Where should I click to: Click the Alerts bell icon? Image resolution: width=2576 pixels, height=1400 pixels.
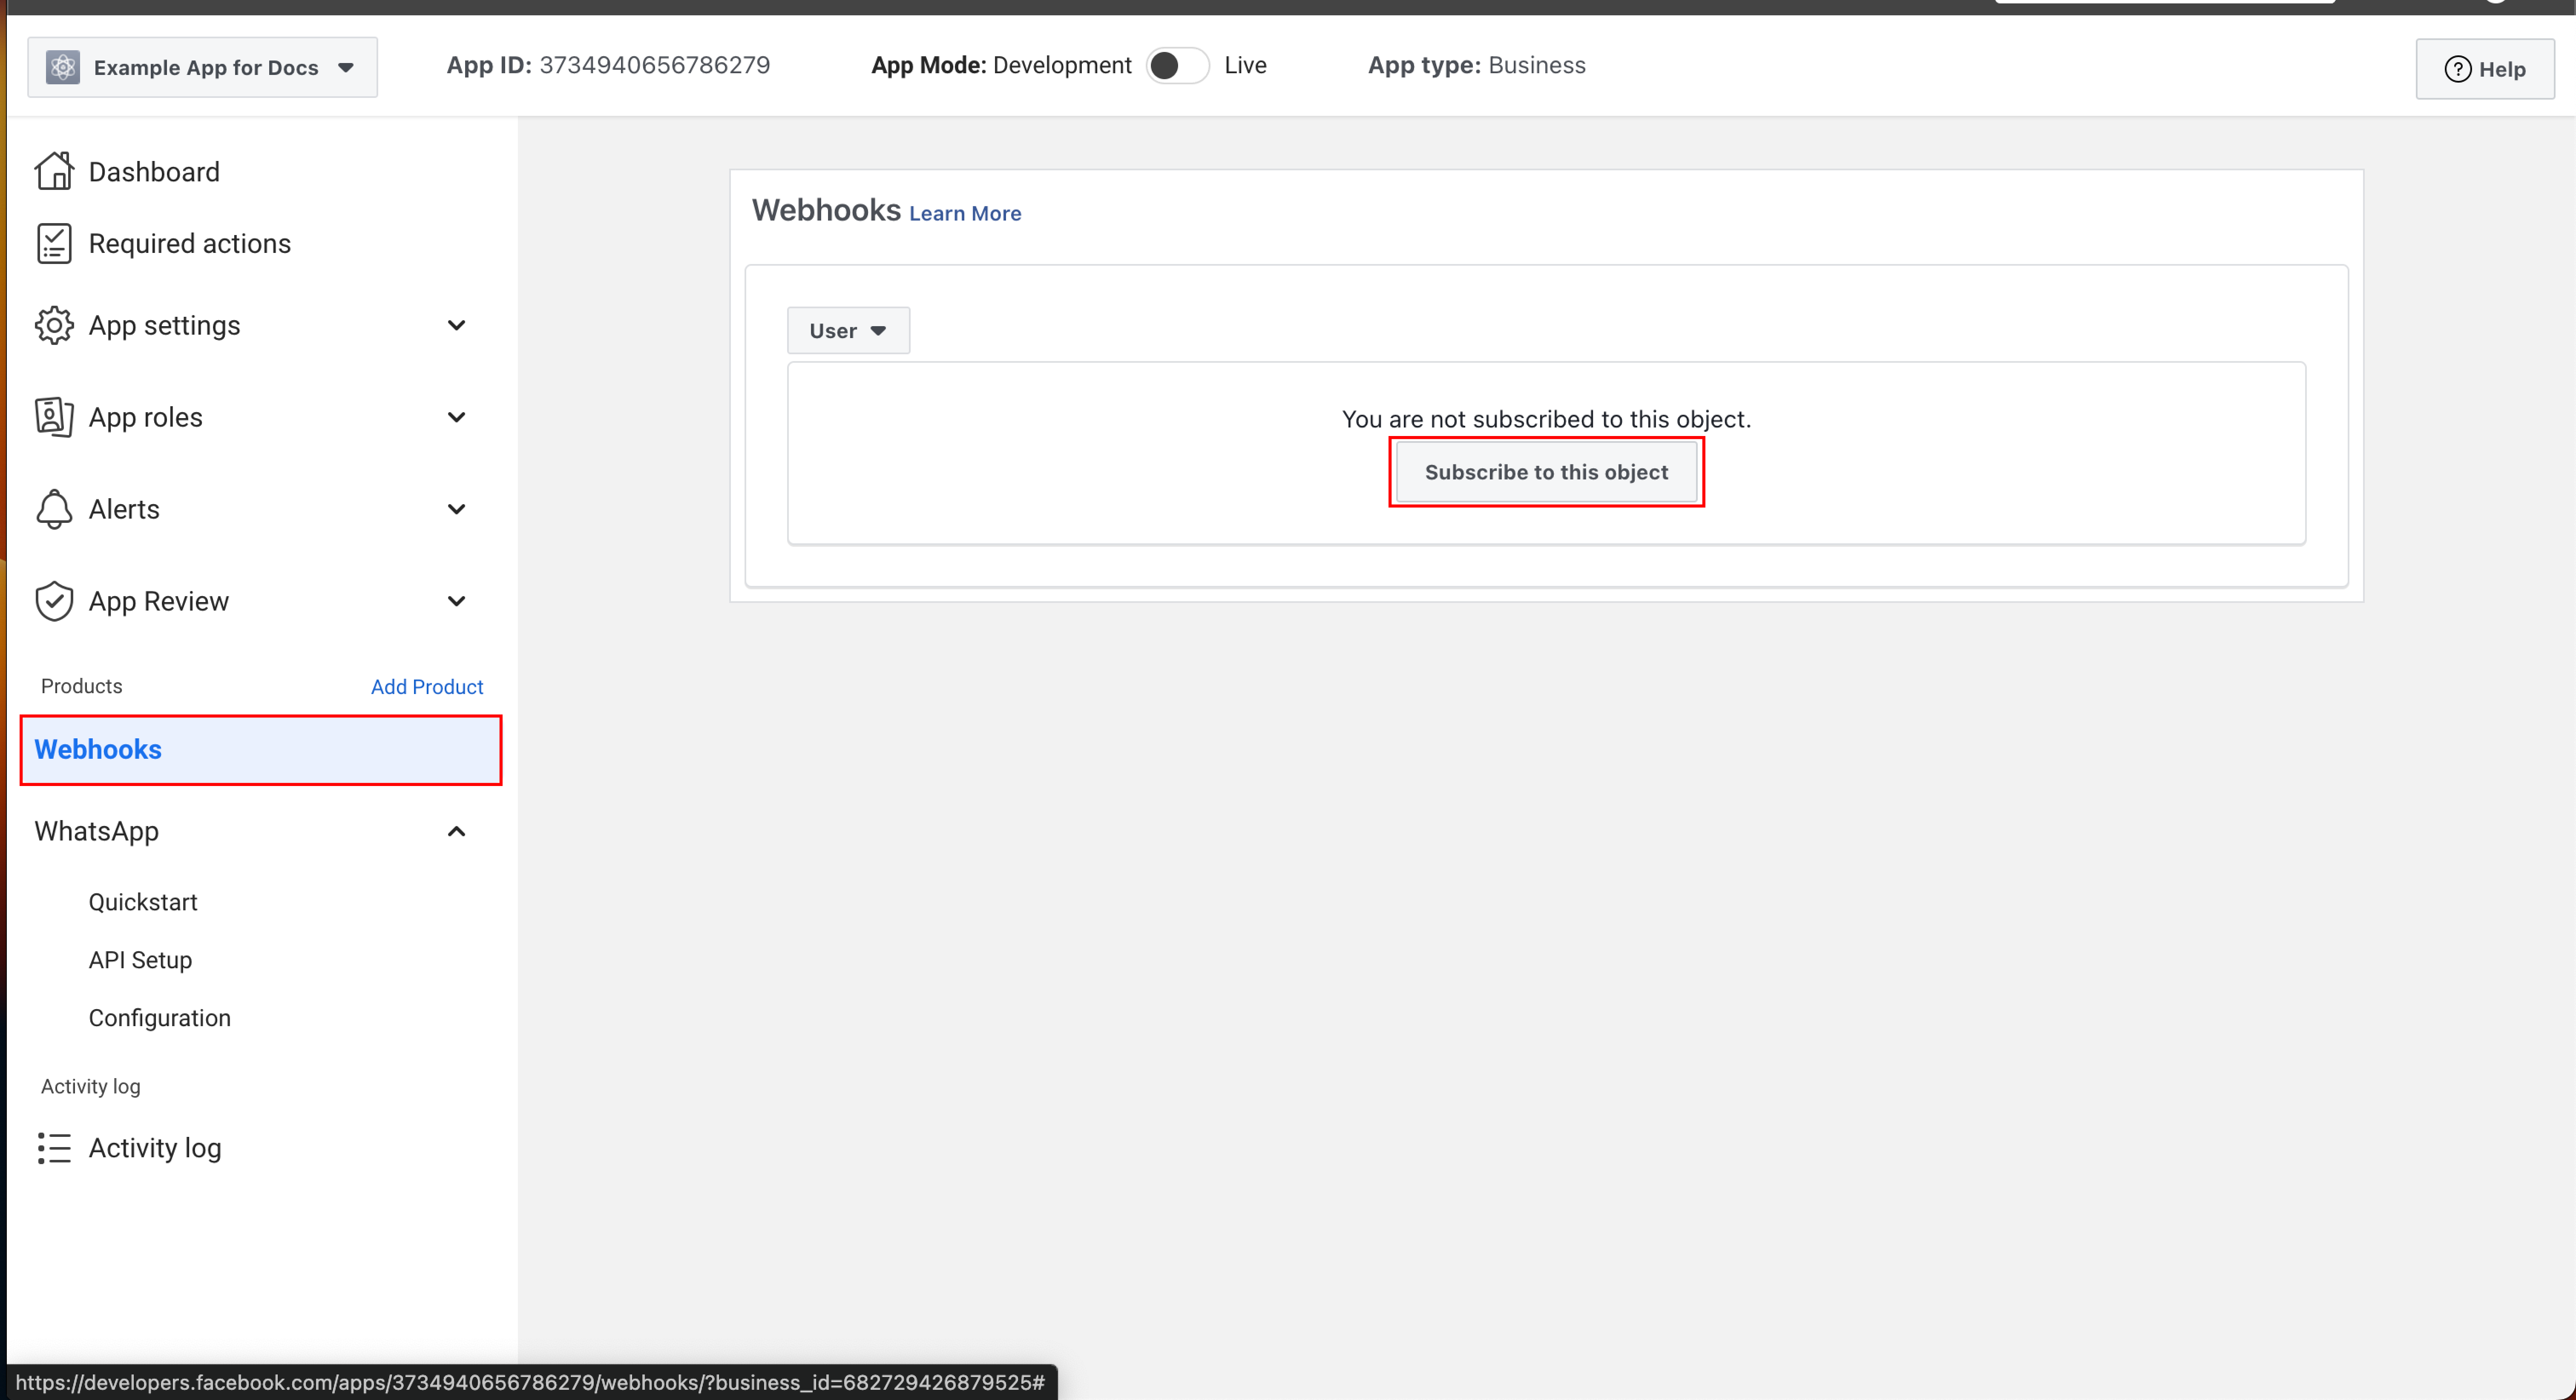pos(54,509)
